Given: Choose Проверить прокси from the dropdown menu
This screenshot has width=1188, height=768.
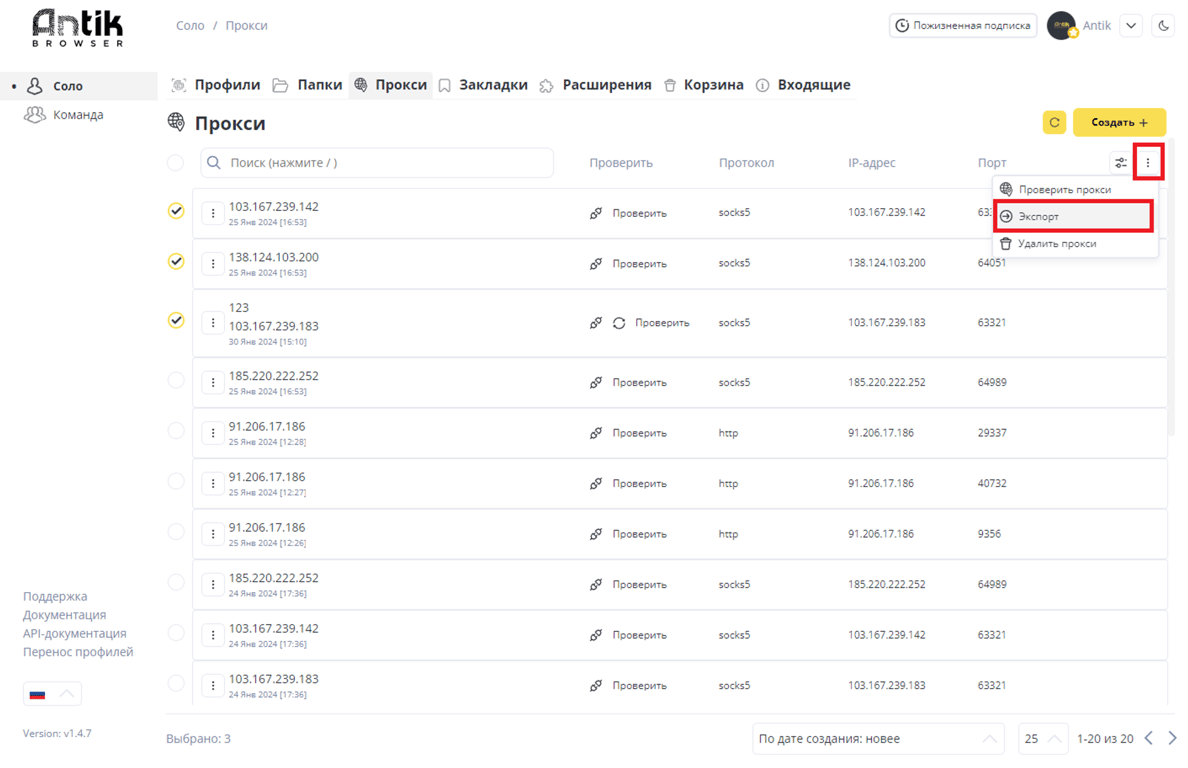Looking at the screenshot, I should click(1075, 189).
